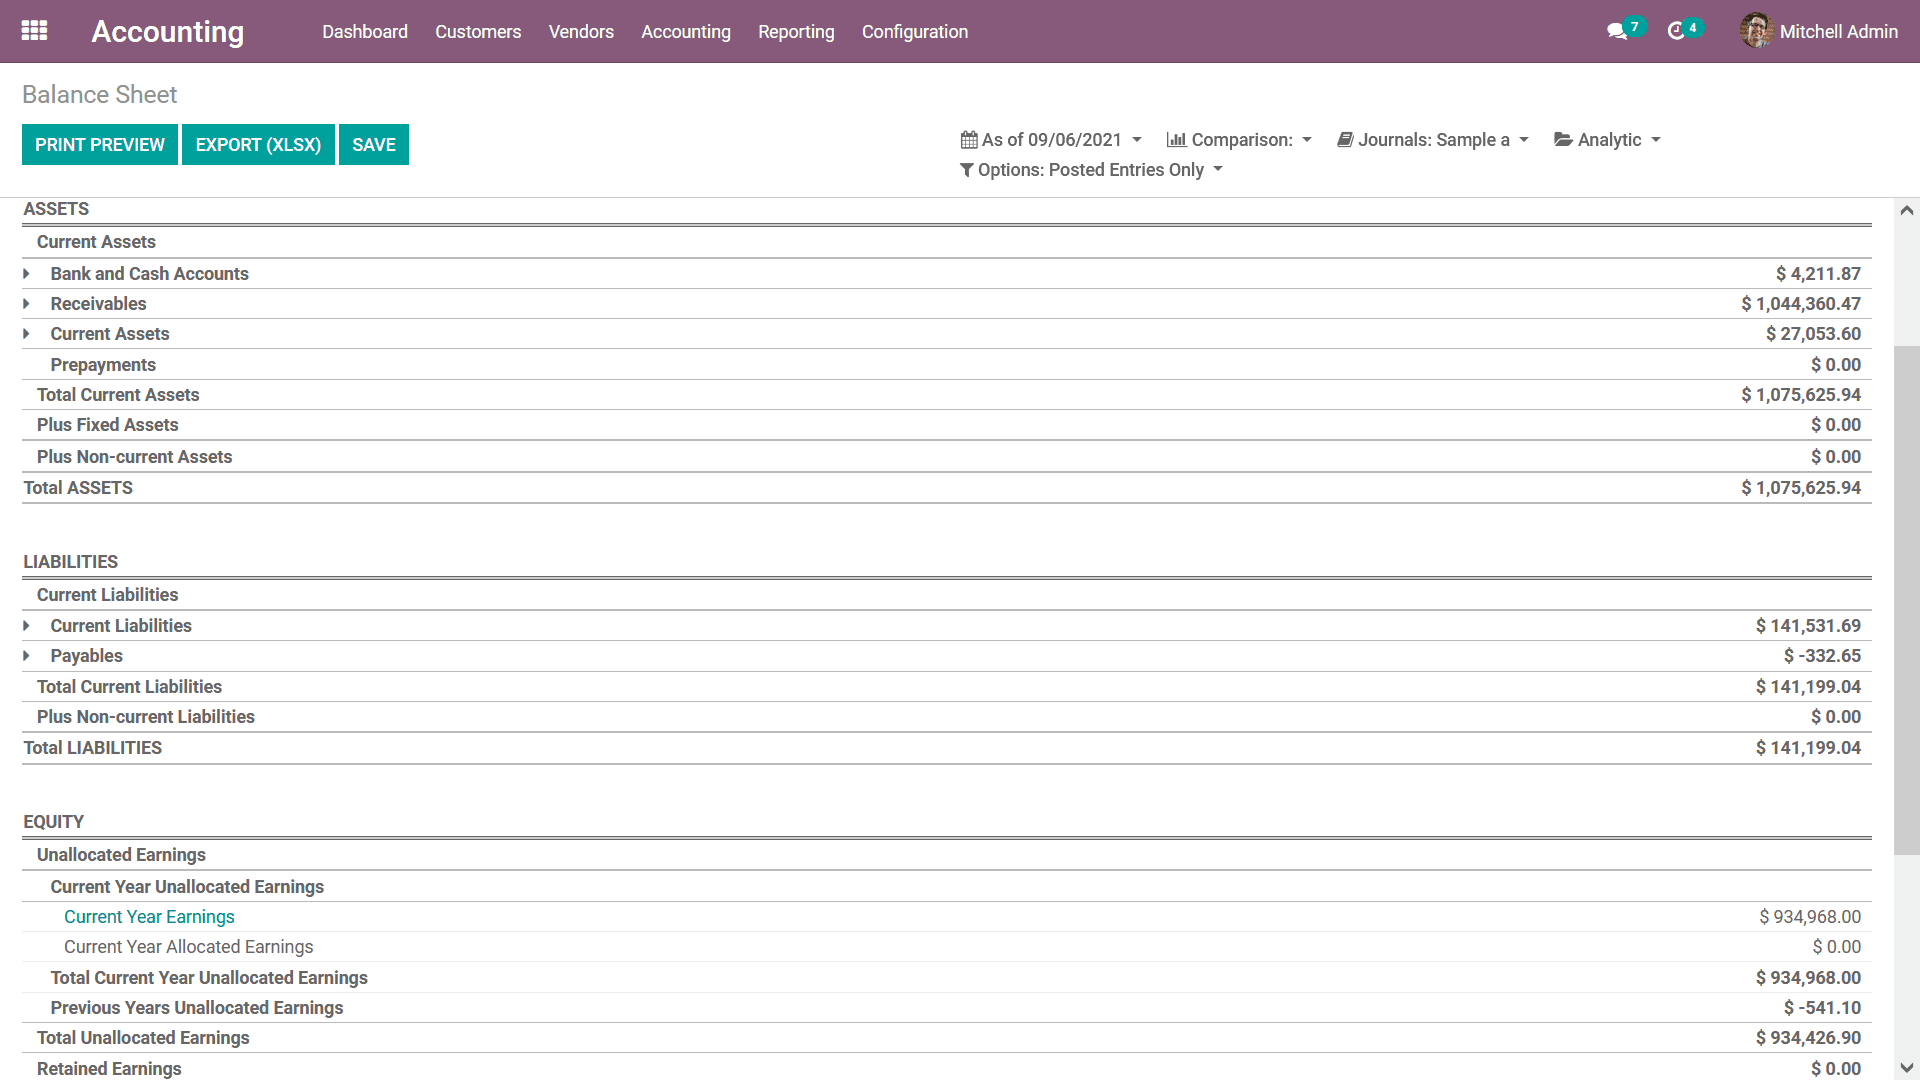This screenshot has height=1080, width=1920.
Task: Unfold the Current Liabilities line with $ 141,531.69
Action: coord(26,626)
